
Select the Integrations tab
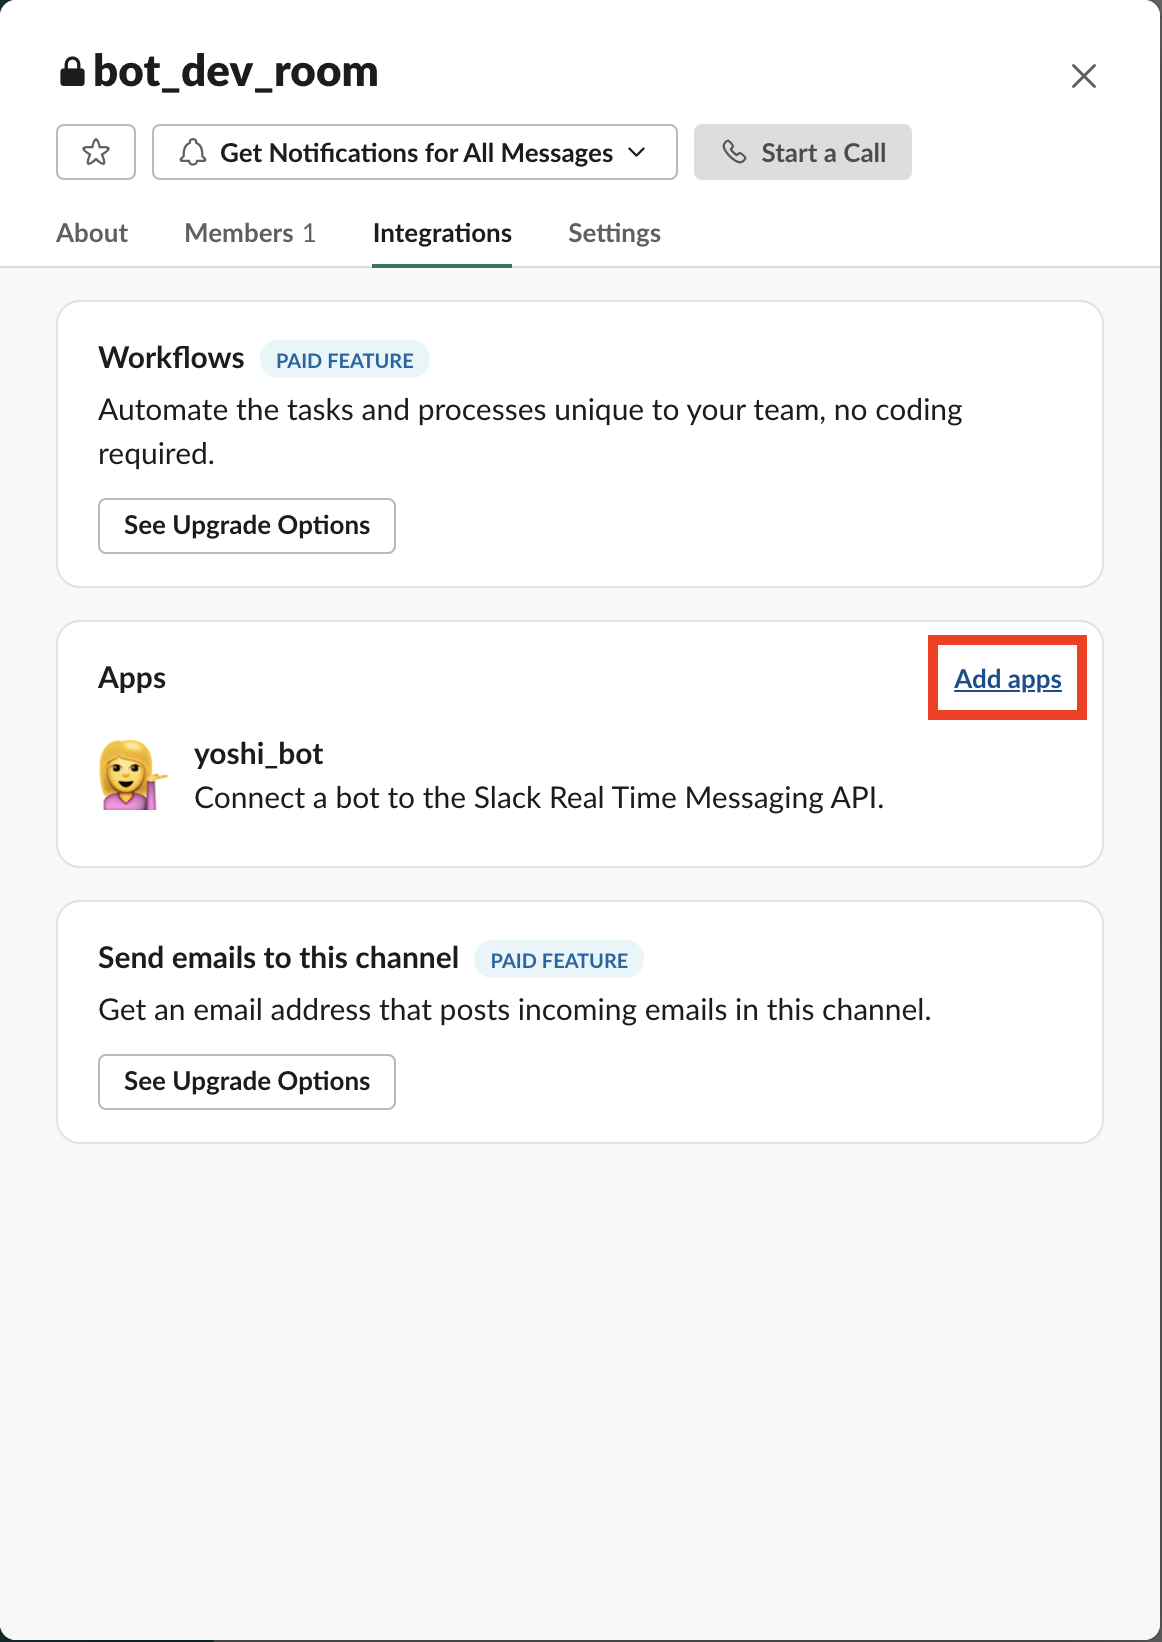coord(442,233)
